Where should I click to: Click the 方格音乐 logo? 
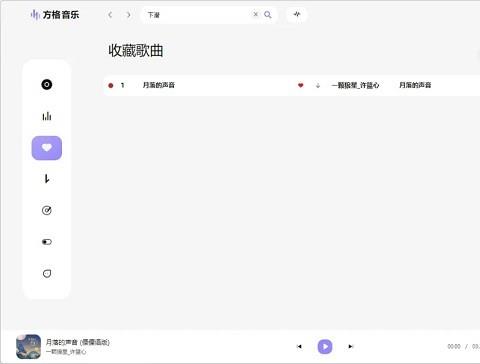[55, 15]
